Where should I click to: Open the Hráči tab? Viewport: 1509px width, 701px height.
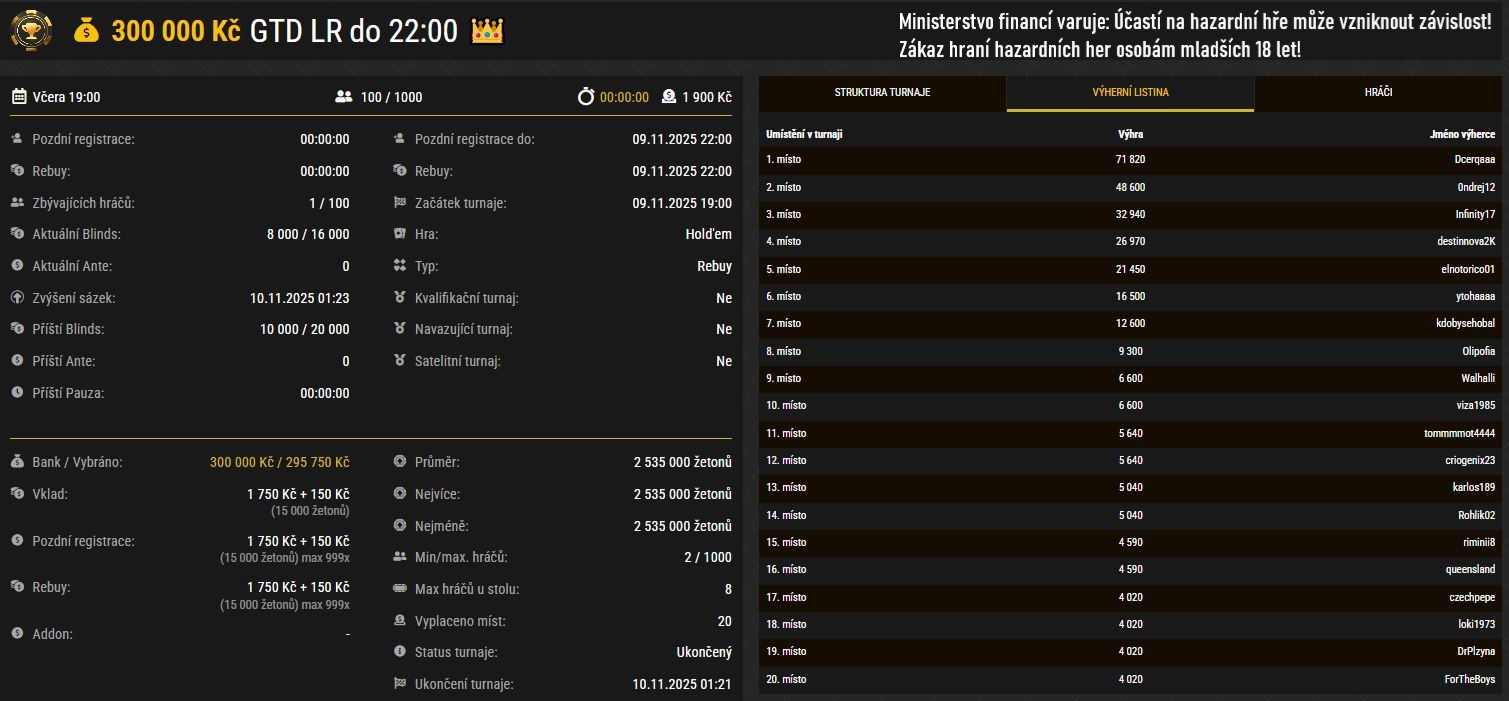tap(1378, 93)
